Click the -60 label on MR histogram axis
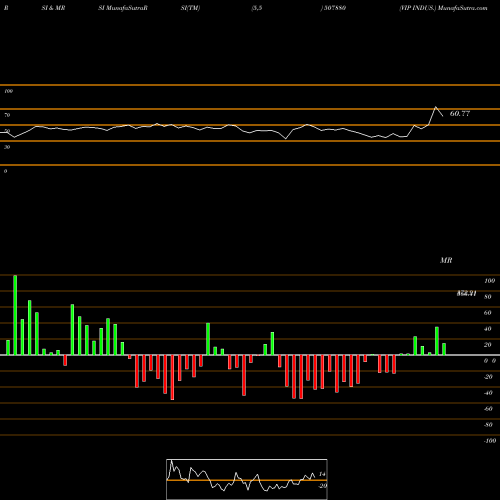The height and width of the screenshot is (500, 500). tap(488, 409)
